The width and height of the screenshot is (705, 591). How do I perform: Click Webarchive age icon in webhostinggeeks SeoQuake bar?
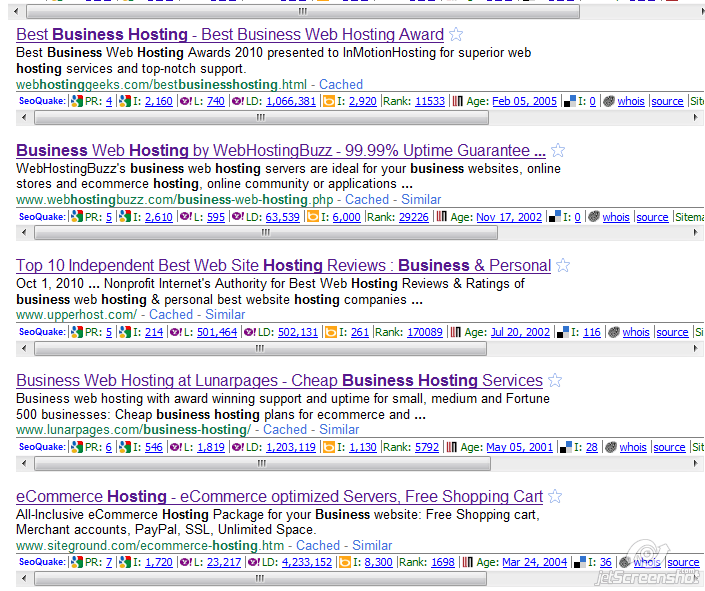[x=457, y=101]
